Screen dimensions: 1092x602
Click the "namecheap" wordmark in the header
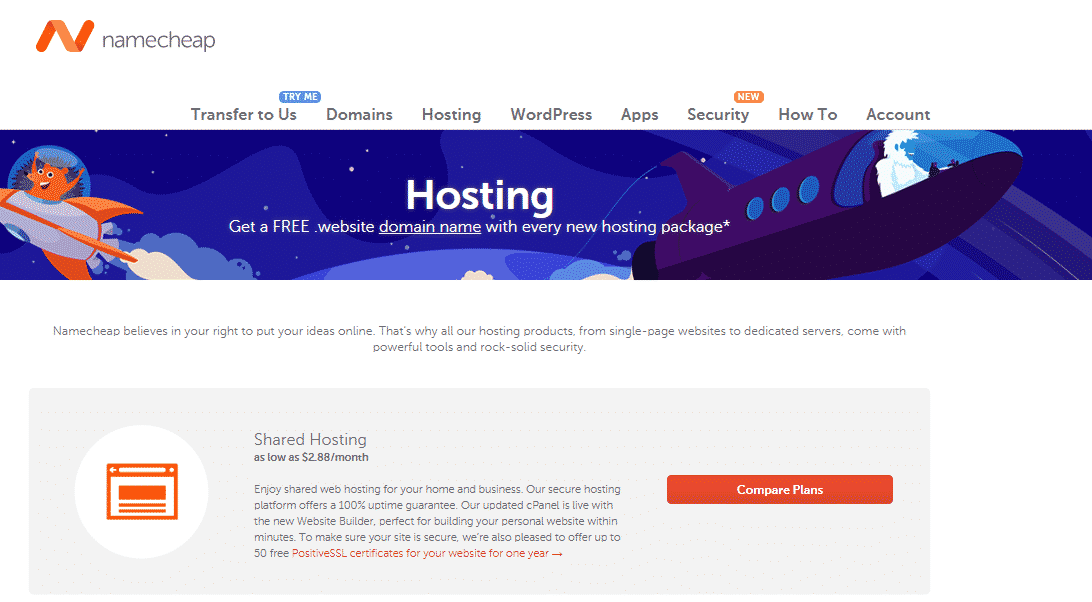pyautogui.click(x=160, y=38)
